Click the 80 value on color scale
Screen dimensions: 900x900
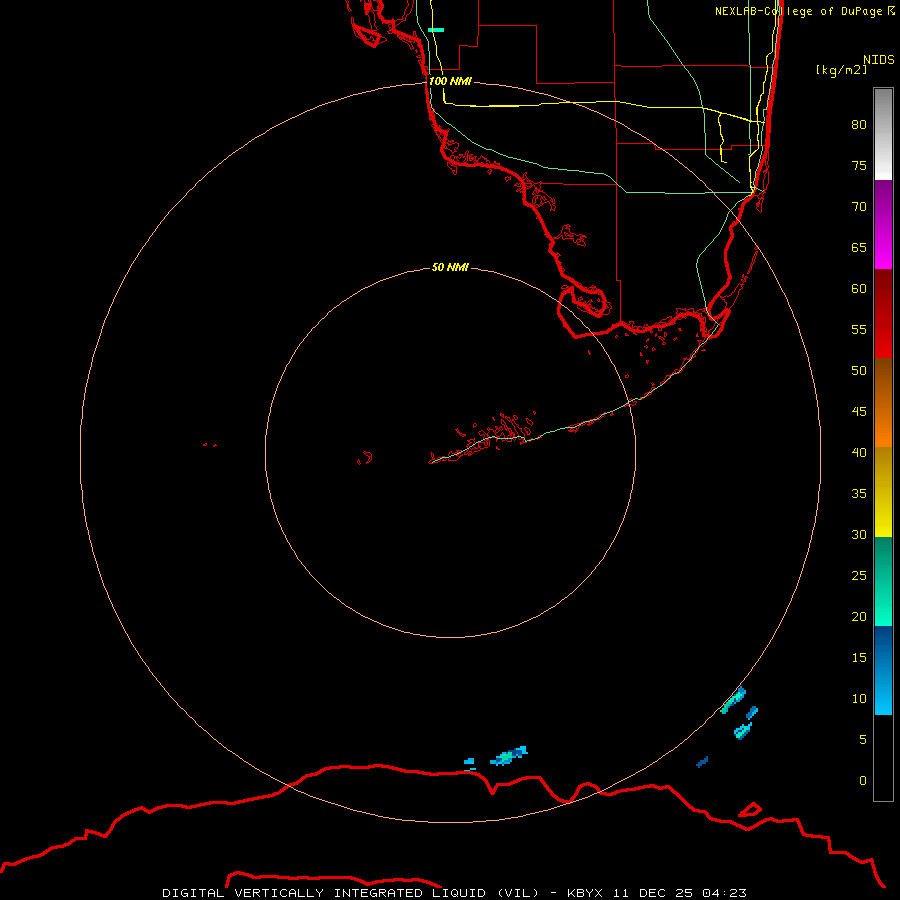pyautogui.click(x=859, y=125)
